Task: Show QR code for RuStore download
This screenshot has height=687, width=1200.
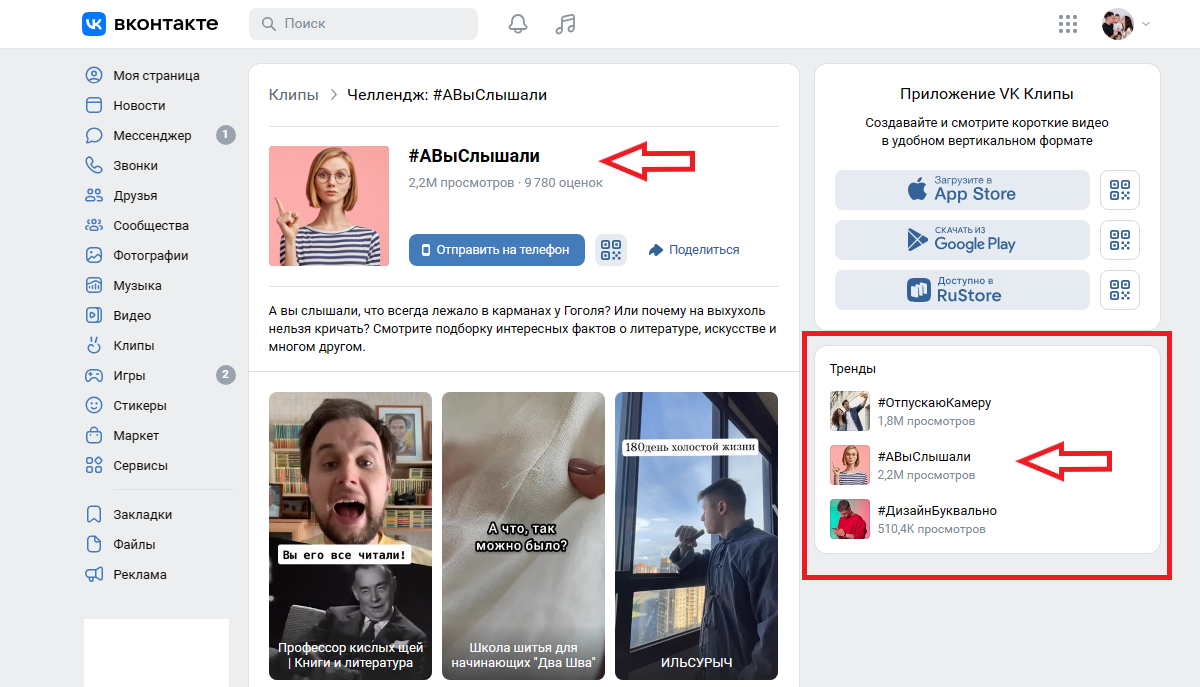Action: tap(1119, 290)
